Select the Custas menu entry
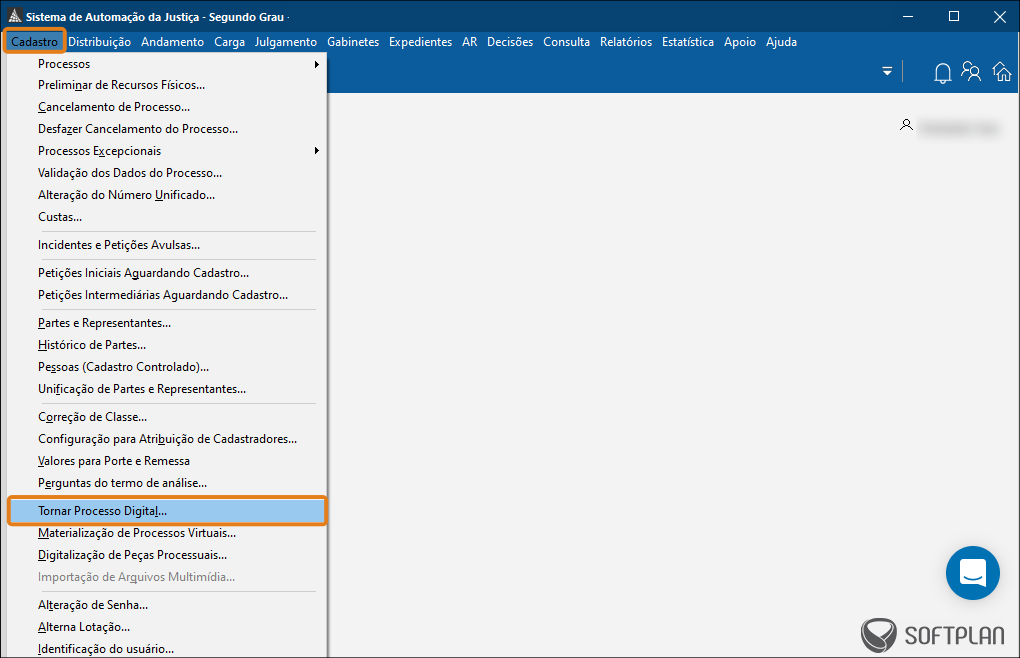The width and height of the screenshot is (1020, 658). (x=167, y=217)
